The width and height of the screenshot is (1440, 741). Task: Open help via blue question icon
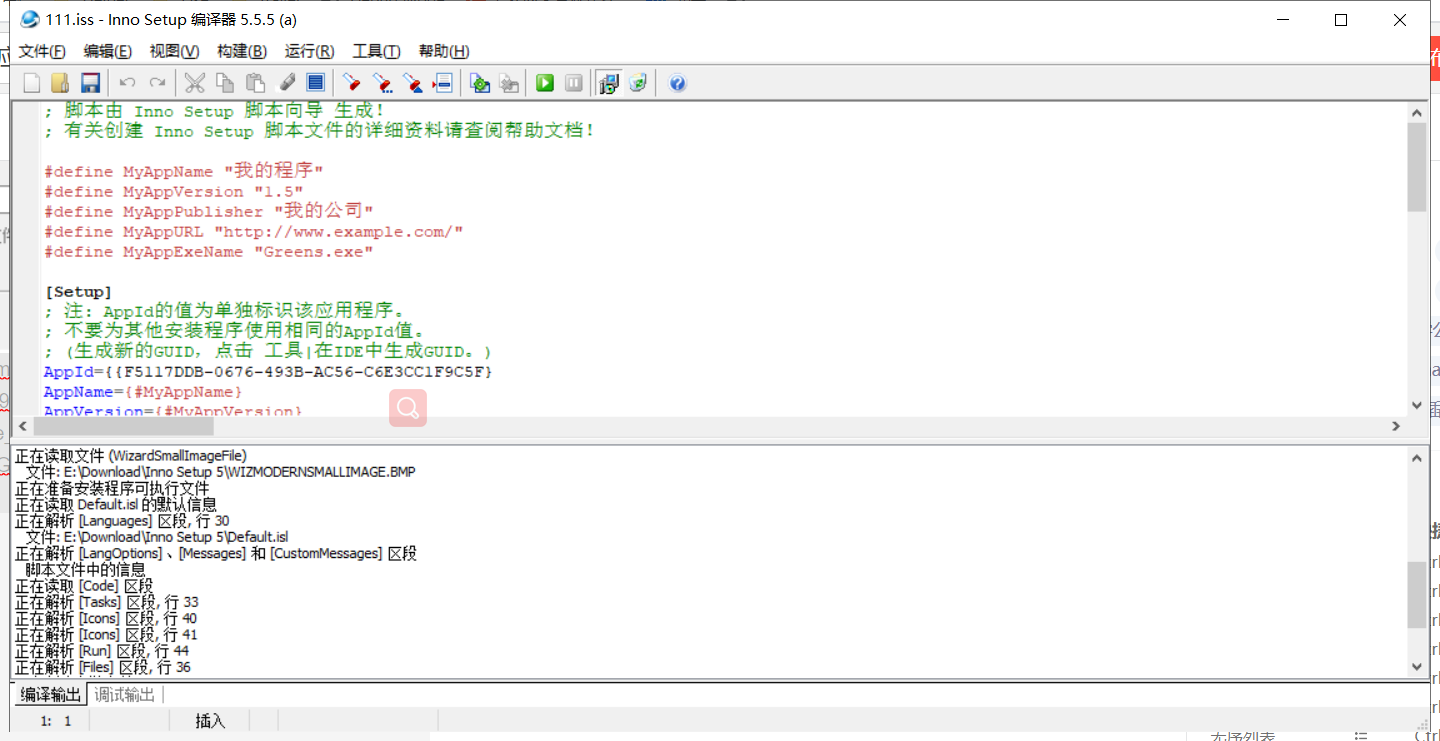click(x=677, y=83)
